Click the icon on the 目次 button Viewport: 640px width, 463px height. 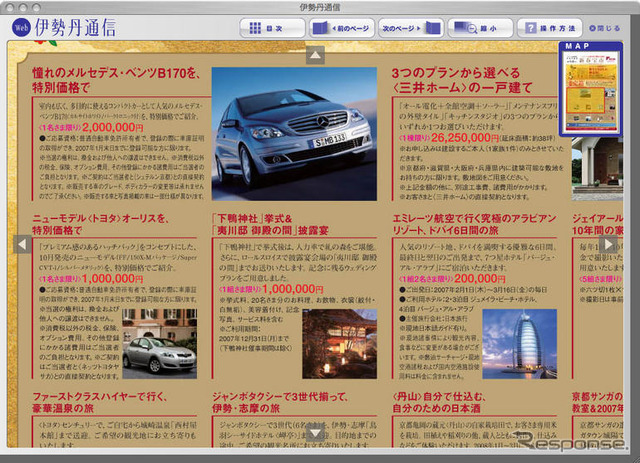pos(255,28)
